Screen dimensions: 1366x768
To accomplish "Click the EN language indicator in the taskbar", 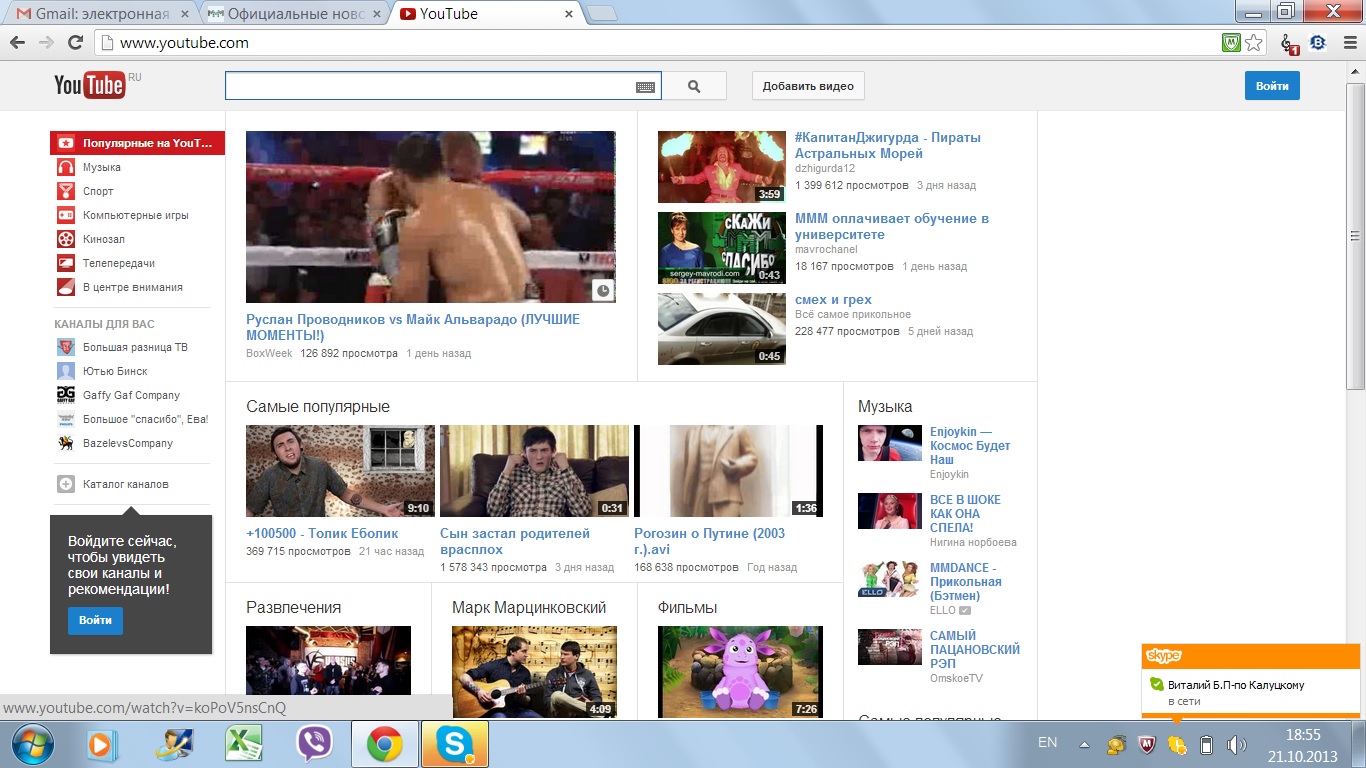I will click(x=1047, y=743).
